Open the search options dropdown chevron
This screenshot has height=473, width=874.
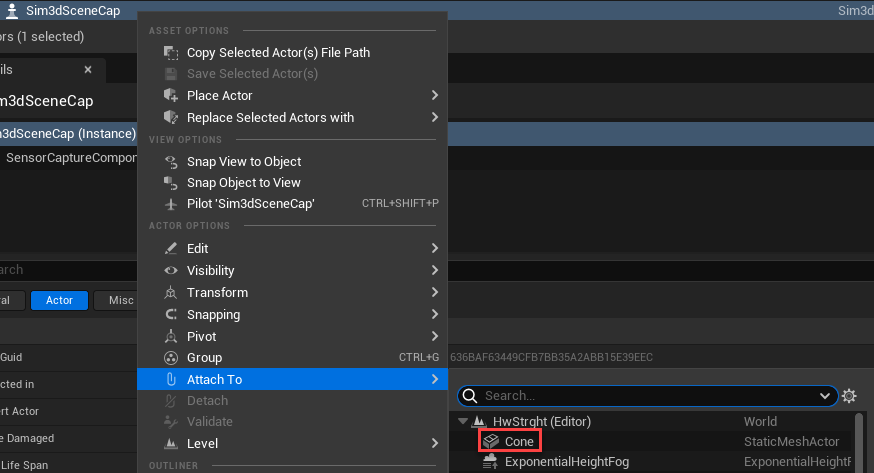(825, 396)
